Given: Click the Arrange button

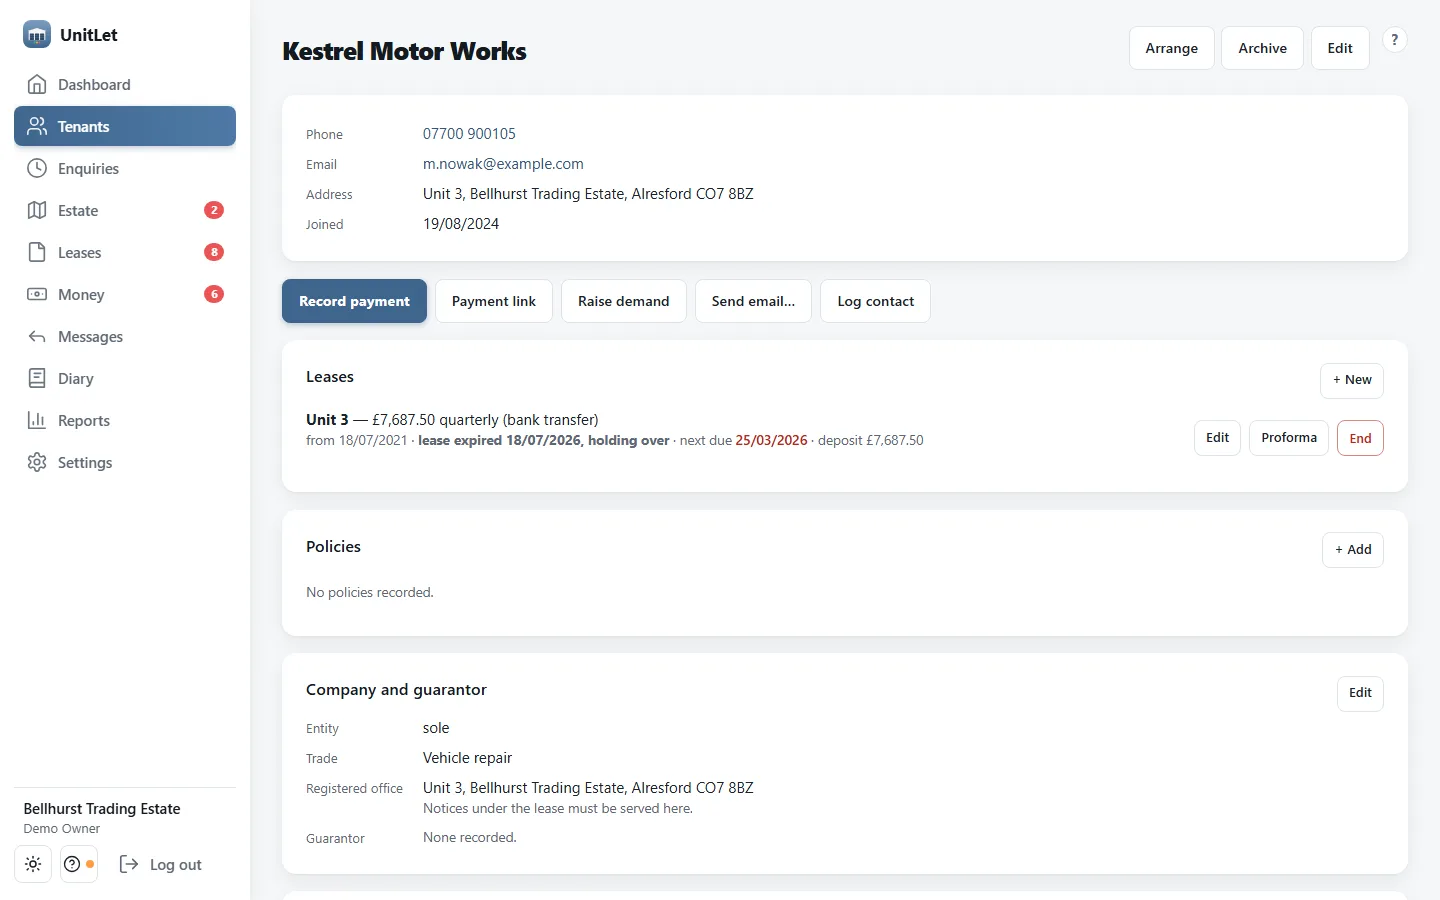Looking at the screenshot, I should 1171,48.
